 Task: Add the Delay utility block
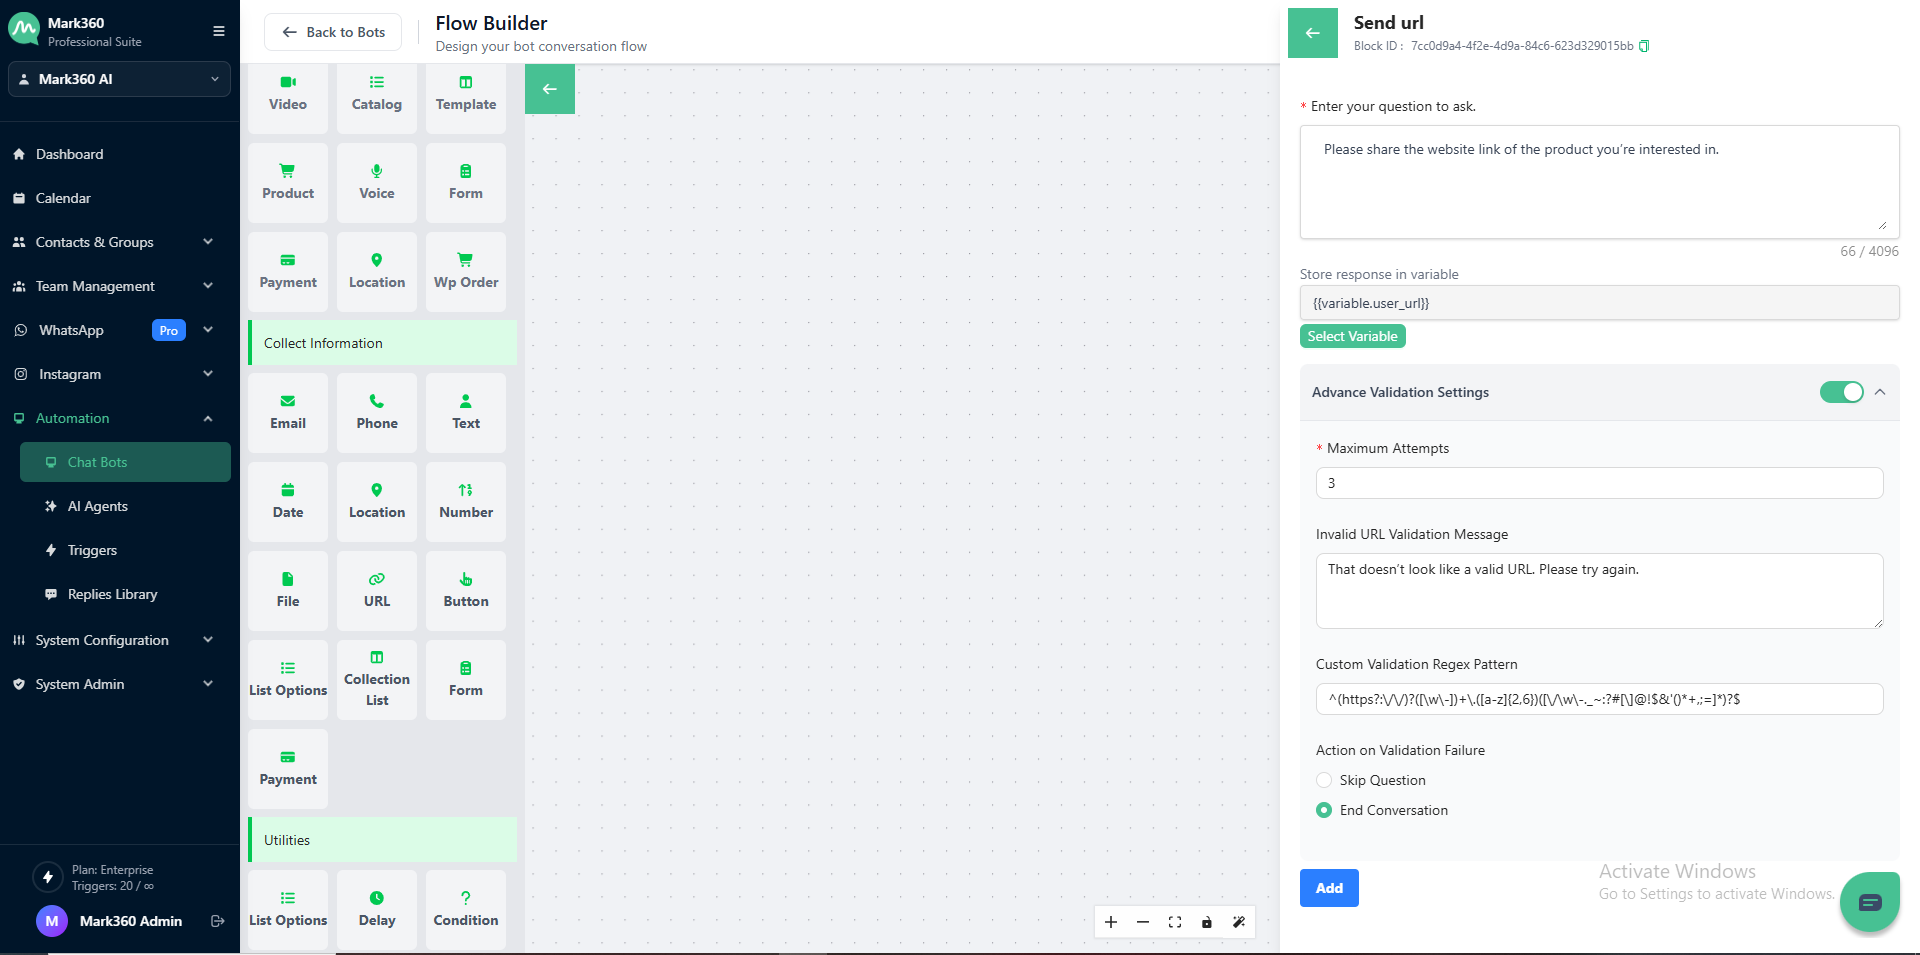pos(377,908)
